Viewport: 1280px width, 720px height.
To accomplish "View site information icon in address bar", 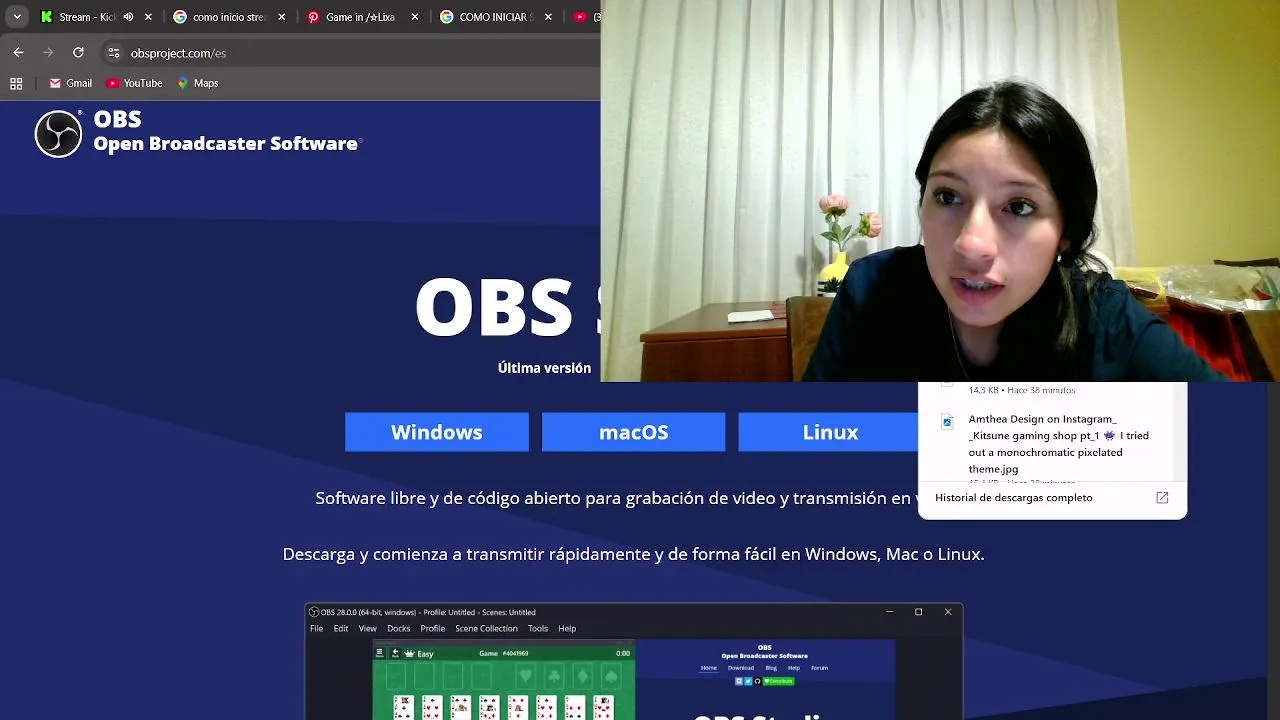I will (114, 53).
